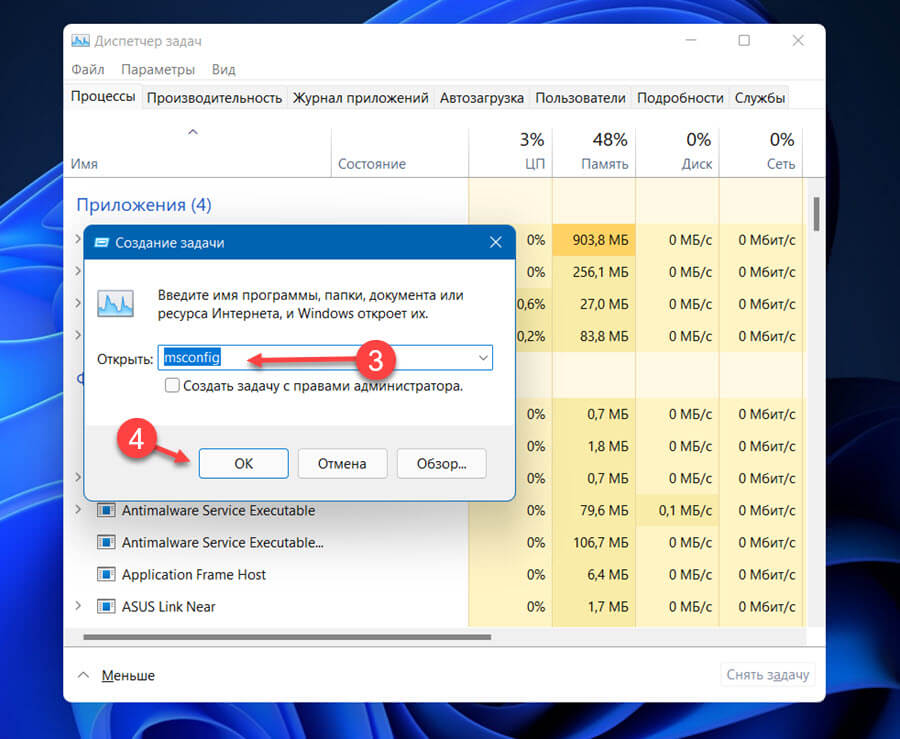The width and height of the screenshot is (900, 739).
Task: Click the horizontal scrollbar of process list
Action: pyautogui.click(x=287, y=637)
